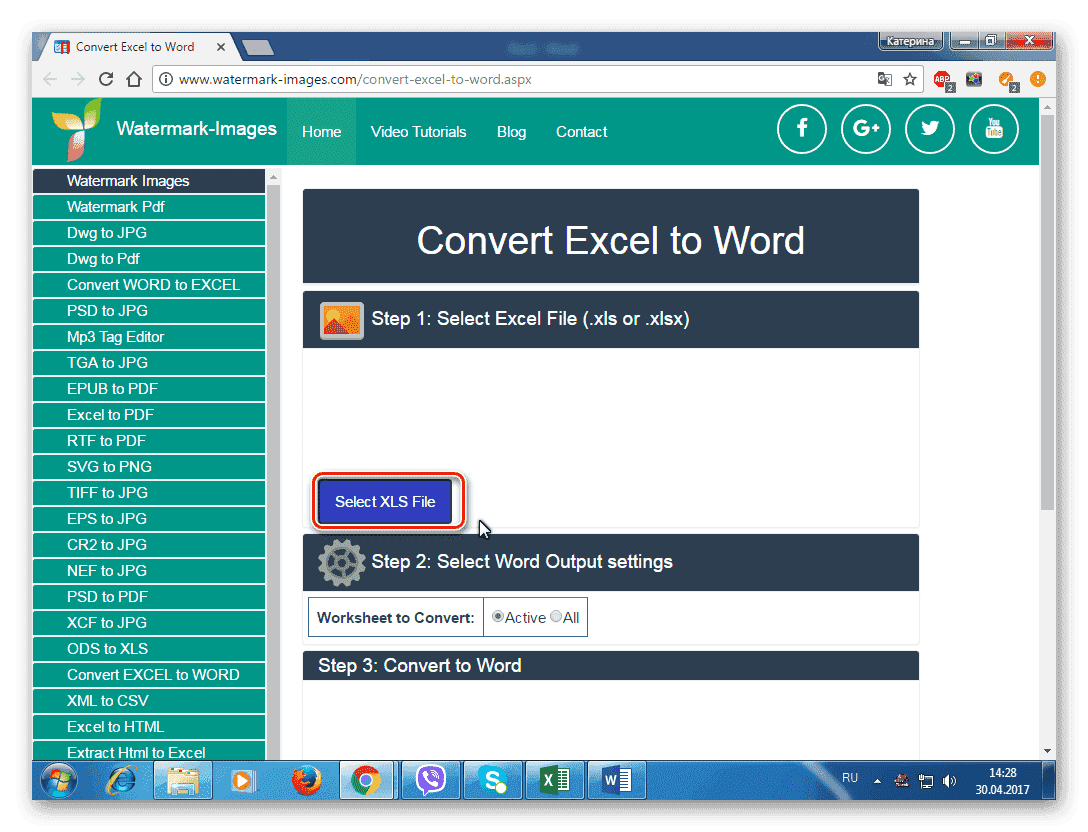Open Viber from the taskbar

click(x=430, y=779)
